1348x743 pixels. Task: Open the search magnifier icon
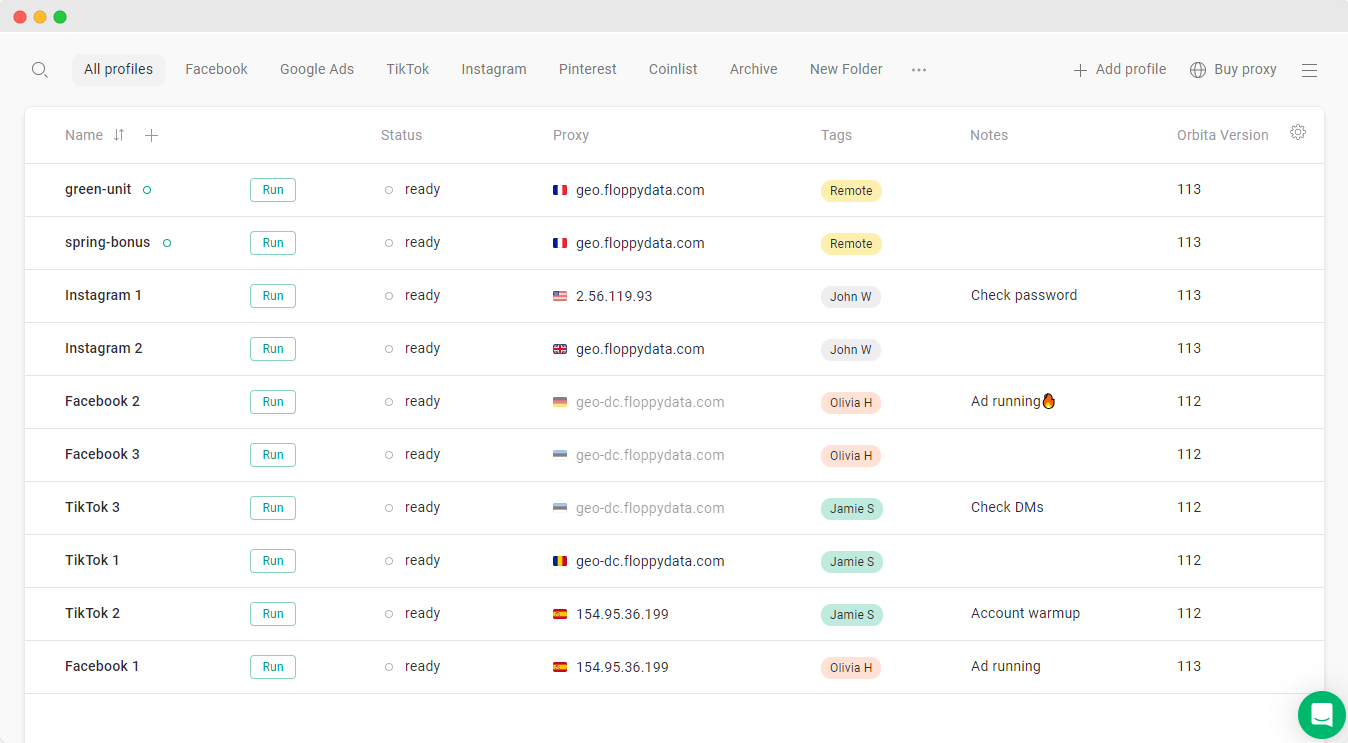(x=40, y=70)
